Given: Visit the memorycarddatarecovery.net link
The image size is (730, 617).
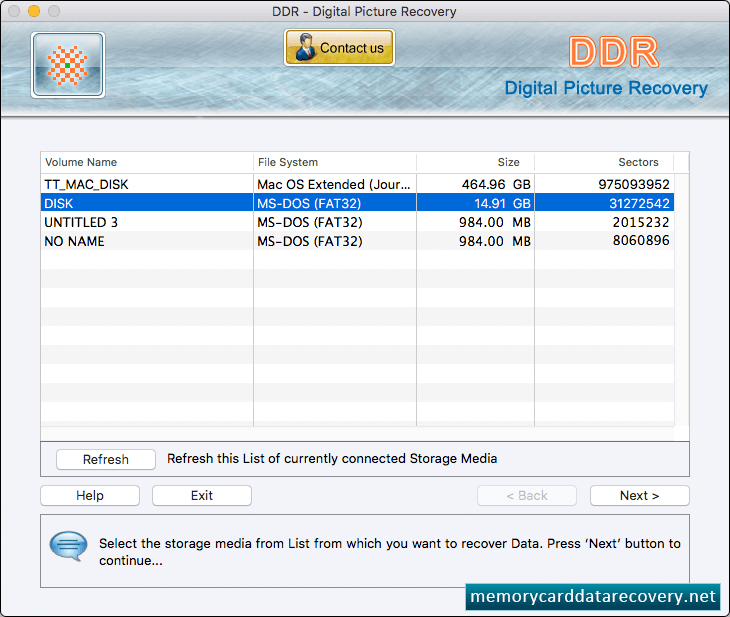Looking at the screenshot, I should 593,597.
